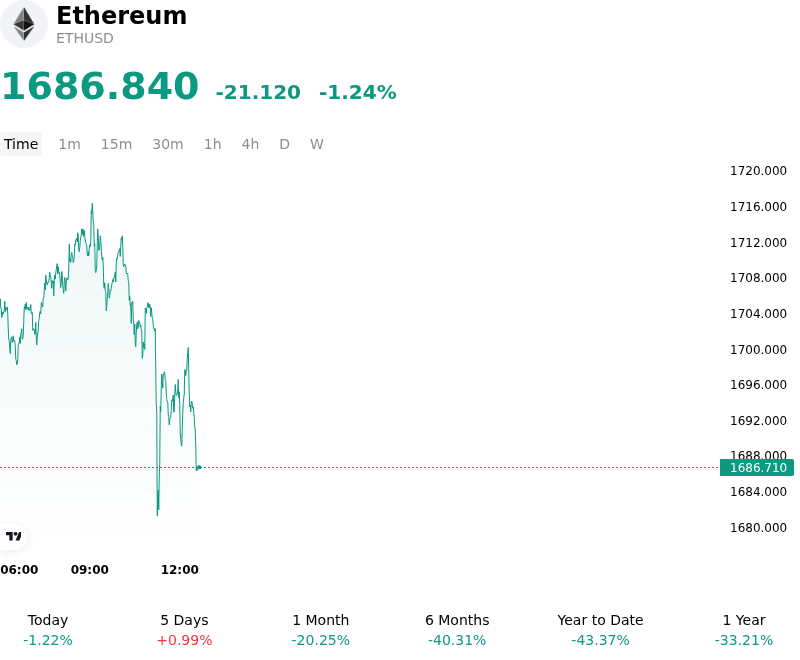Select the 1 Month performance range
800x660 pixels.
pos(320,630)
